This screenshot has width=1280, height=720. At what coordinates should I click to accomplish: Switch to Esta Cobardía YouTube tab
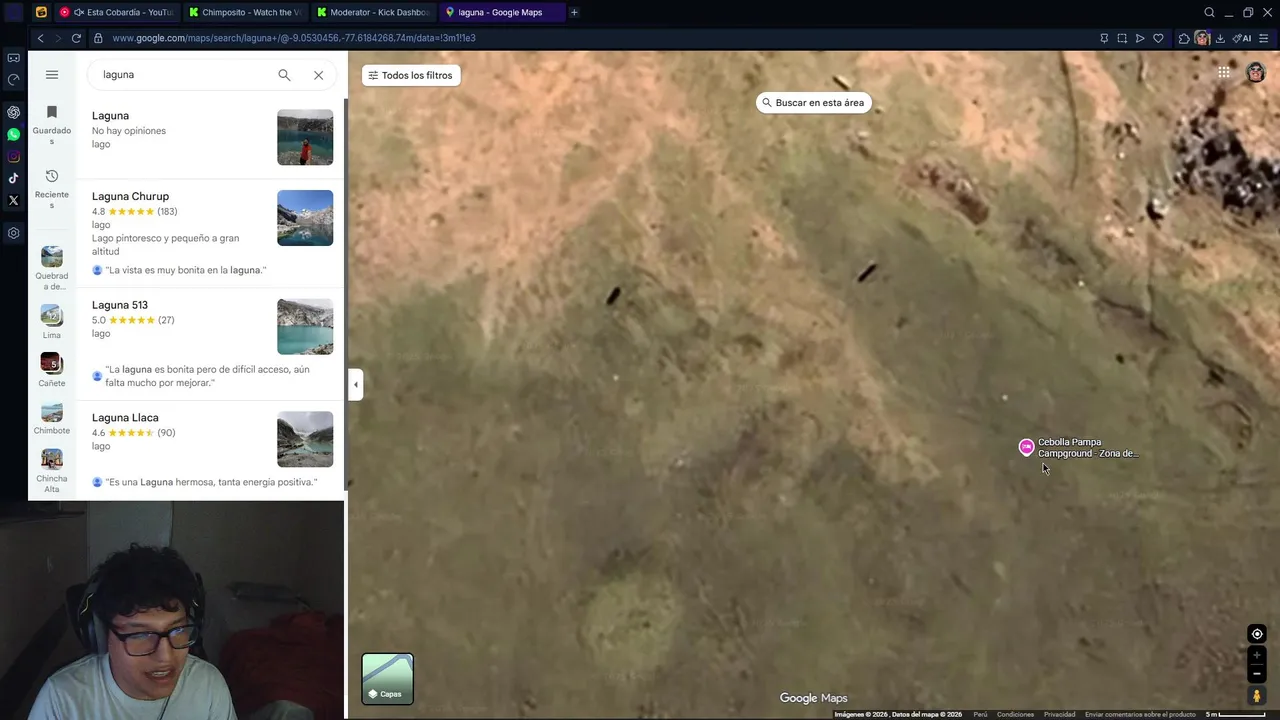pyautogui.click(x=116, y=12)
